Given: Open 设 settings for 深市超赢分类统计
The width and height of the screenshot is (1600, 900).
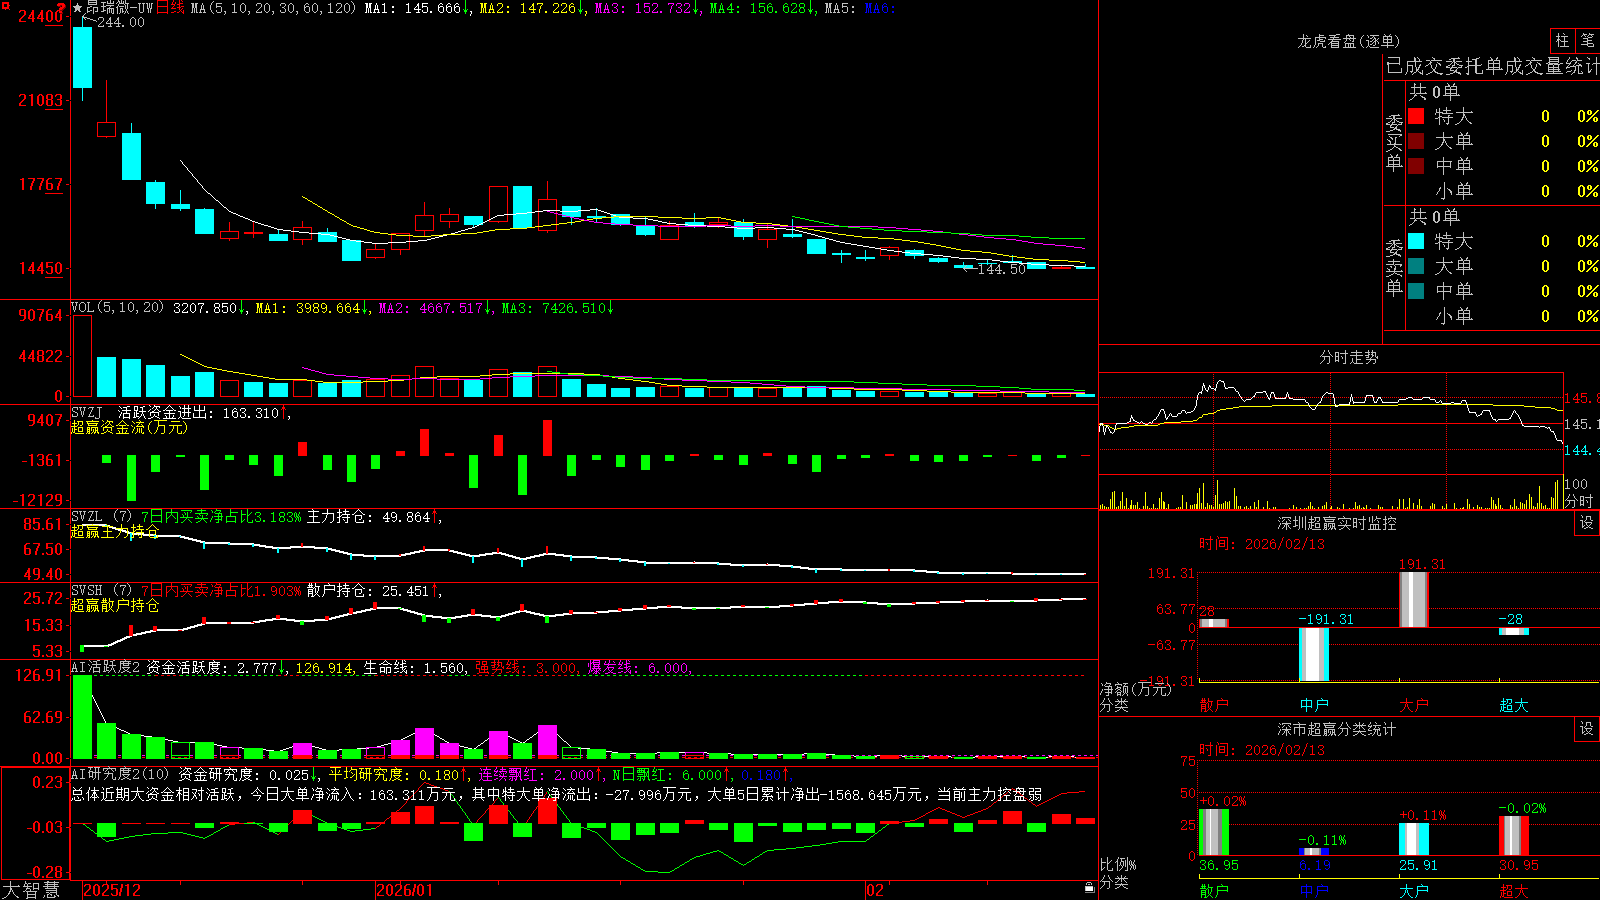Looking at the screenshot, I should pyautogui.click(x=1587, y=729).
